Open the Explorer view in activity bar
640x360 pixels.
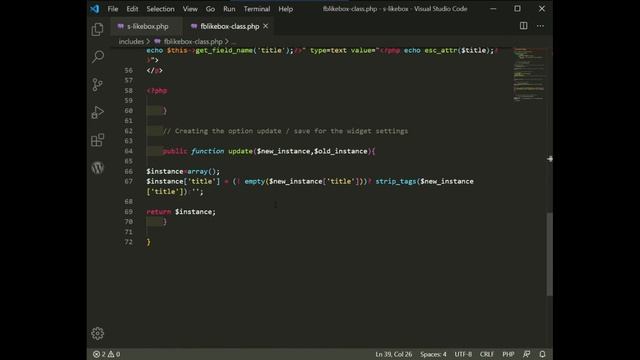coord(98,29)
